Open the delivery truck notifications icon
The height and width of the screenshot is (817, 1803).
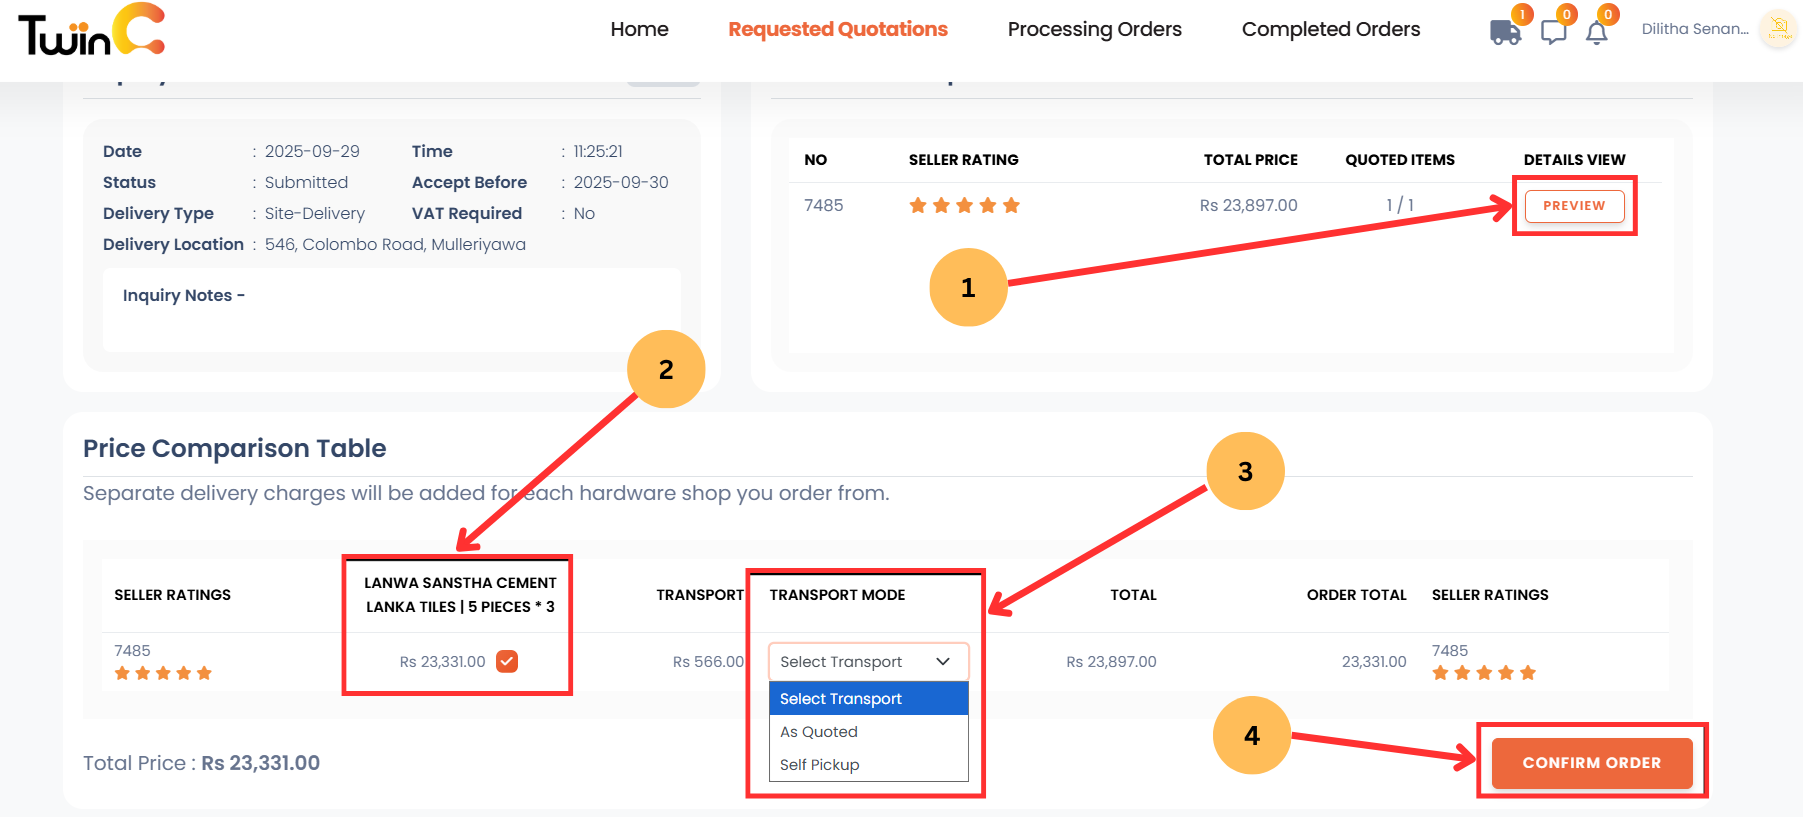coord(1505,32)
